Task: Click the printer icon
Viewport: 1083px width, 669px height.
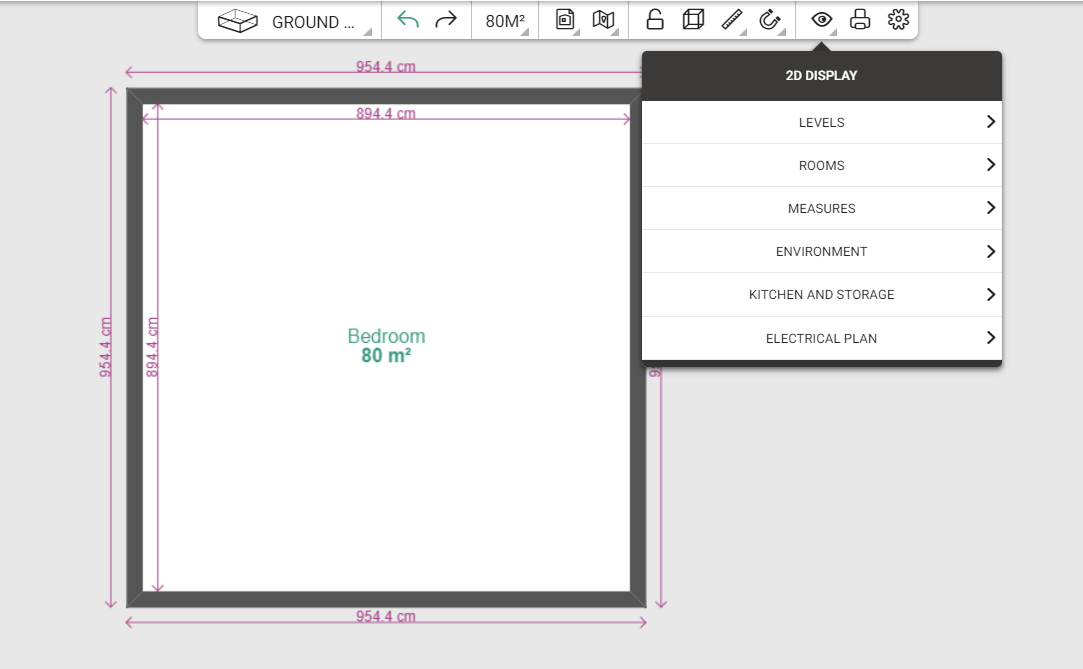Action: 860,20
